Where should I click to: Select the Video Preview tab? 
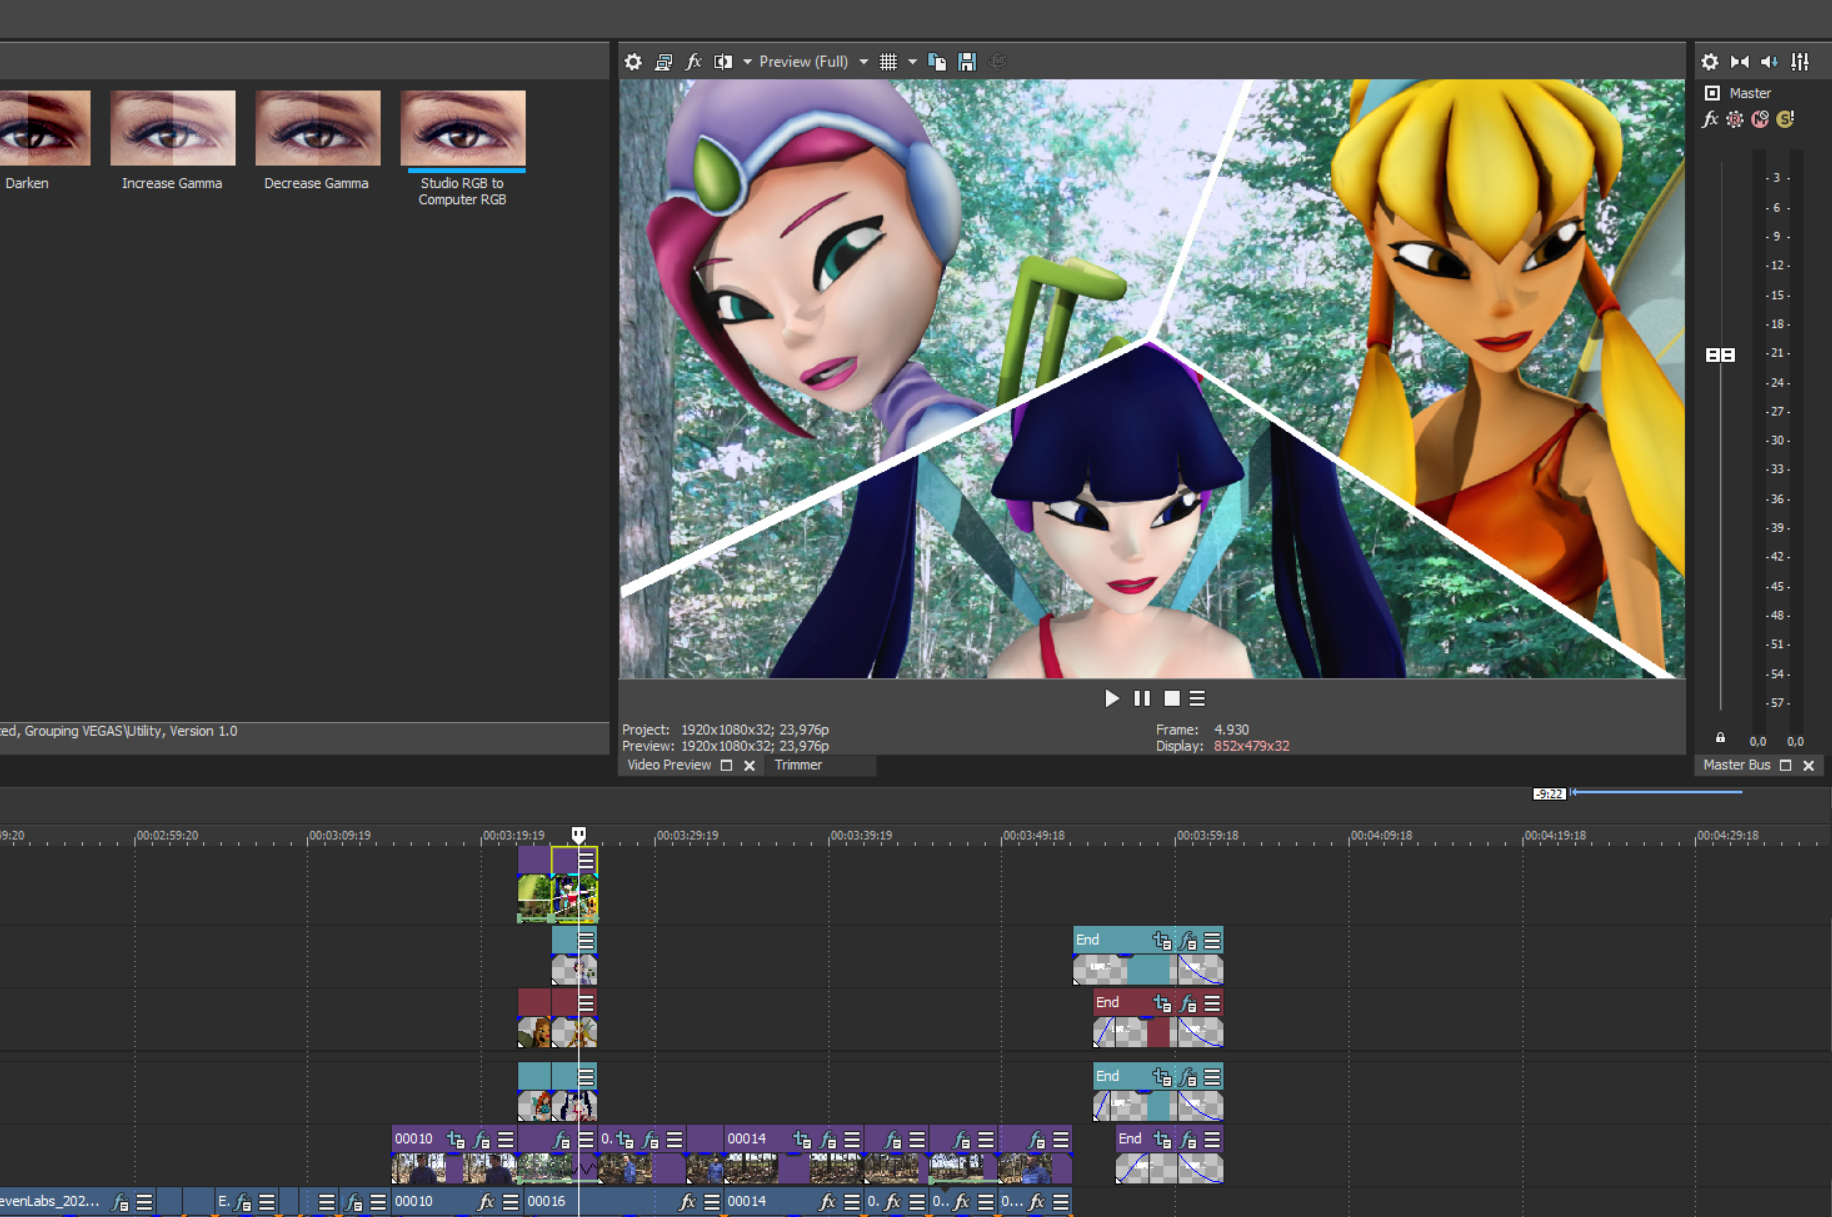(x=669, y=765)
